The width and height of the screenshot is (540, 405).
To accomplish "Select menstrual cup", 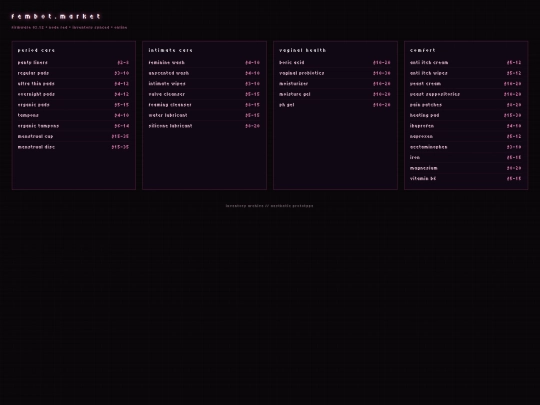I will pyautogui.click(x=73, y=136).
